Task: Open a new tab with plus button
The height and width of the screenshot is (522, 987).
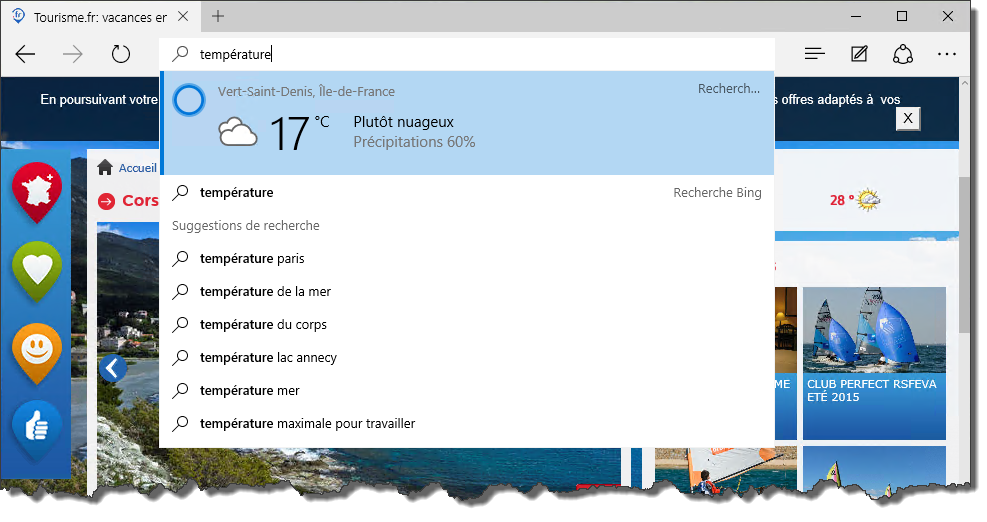Action: (x=218, y=16)
